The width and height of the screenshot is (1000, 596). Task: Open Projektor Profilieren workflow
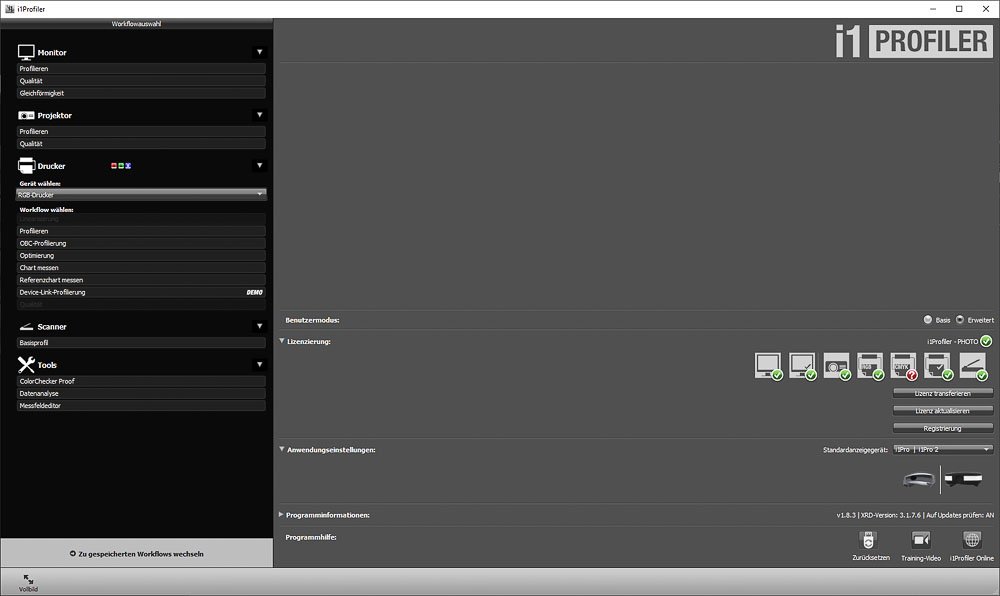click(x=141, y=131)
